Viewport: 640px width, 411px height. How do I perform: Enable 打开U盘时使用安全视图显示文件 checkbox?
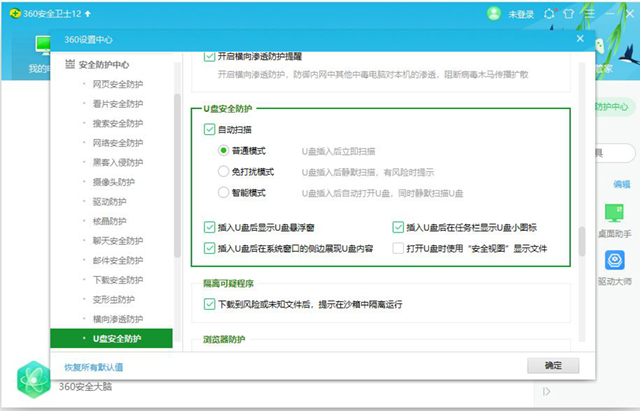point(398,248)
